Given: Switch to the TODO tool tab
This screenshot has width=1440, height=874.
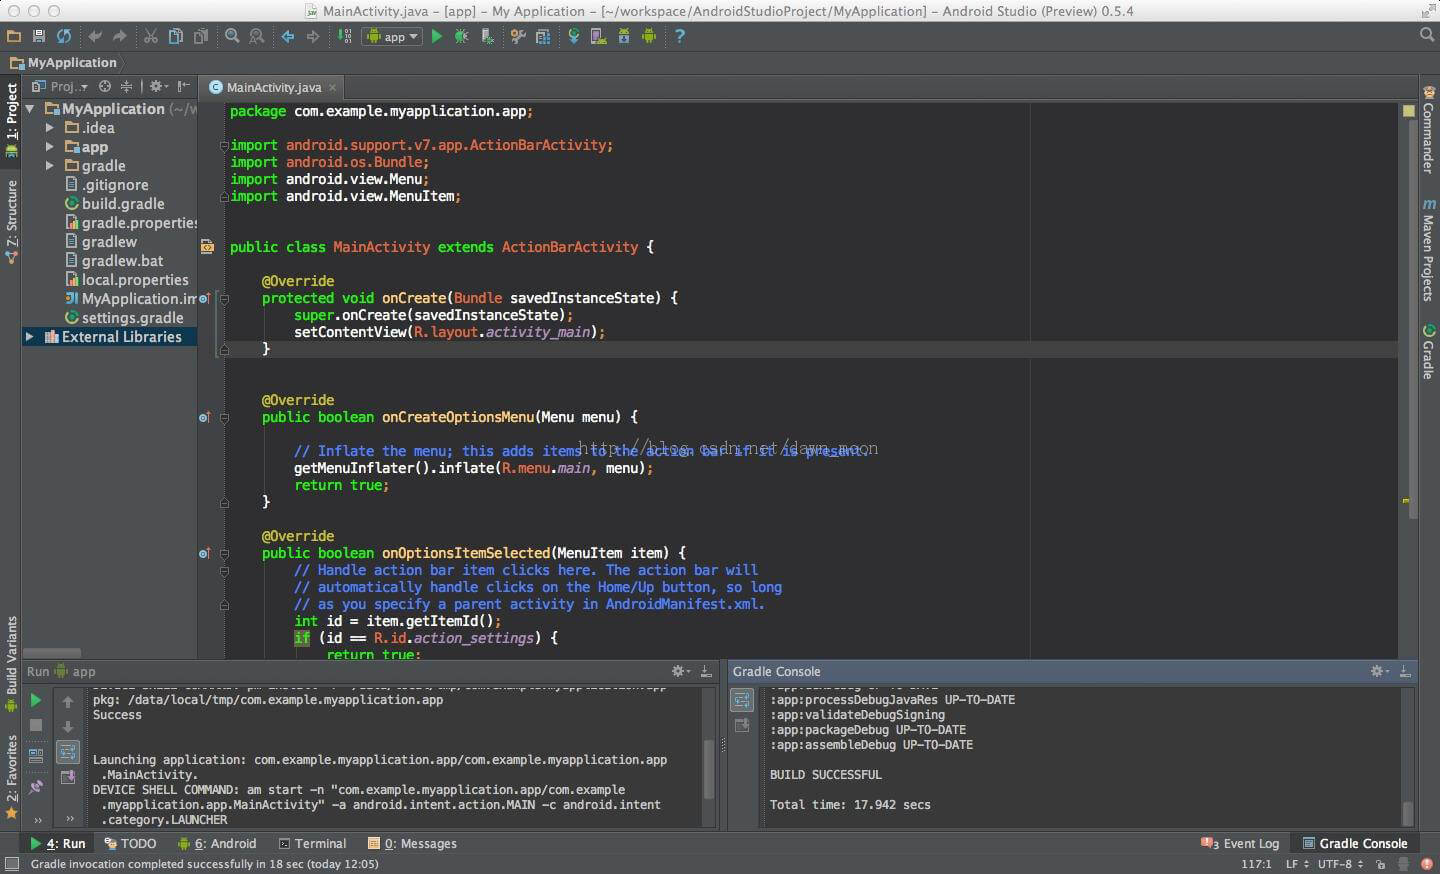Looking at the screenshot, I should [x=129, y=843].
